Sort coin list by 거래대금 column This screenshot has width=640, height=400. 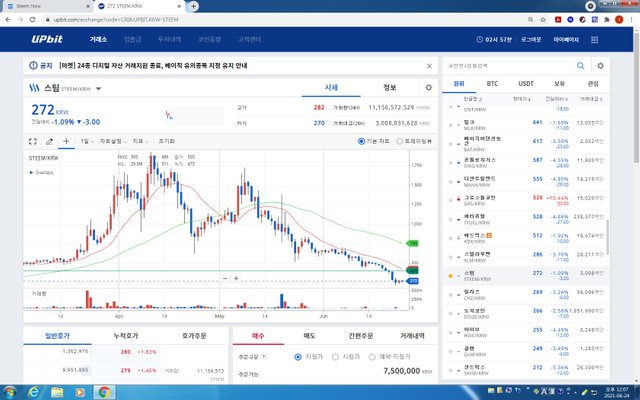[x=591, y=99]
